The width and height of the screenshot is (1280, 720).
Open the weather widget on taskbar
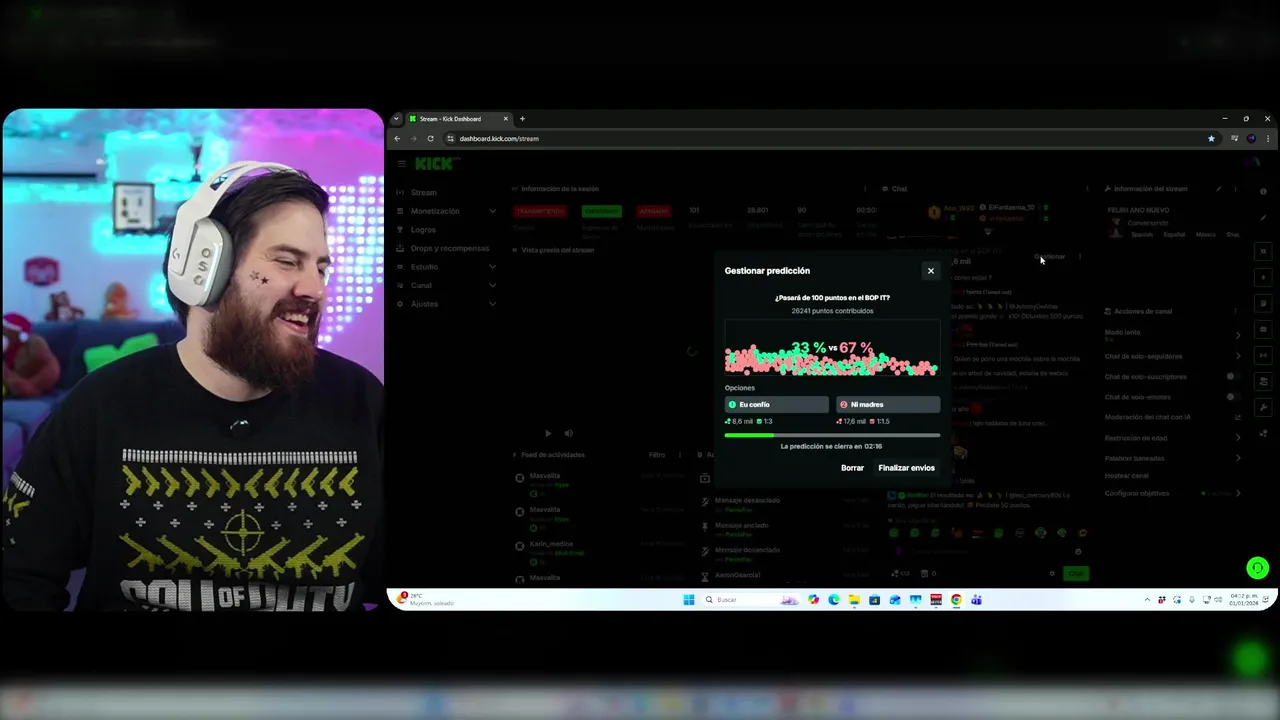(x=425, y=599)
